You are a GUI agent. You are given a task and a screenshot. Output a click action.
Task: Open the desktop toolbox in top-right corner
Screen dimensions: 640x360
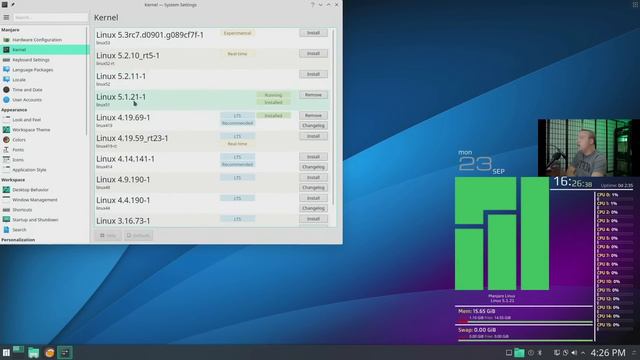coord(634,4)
